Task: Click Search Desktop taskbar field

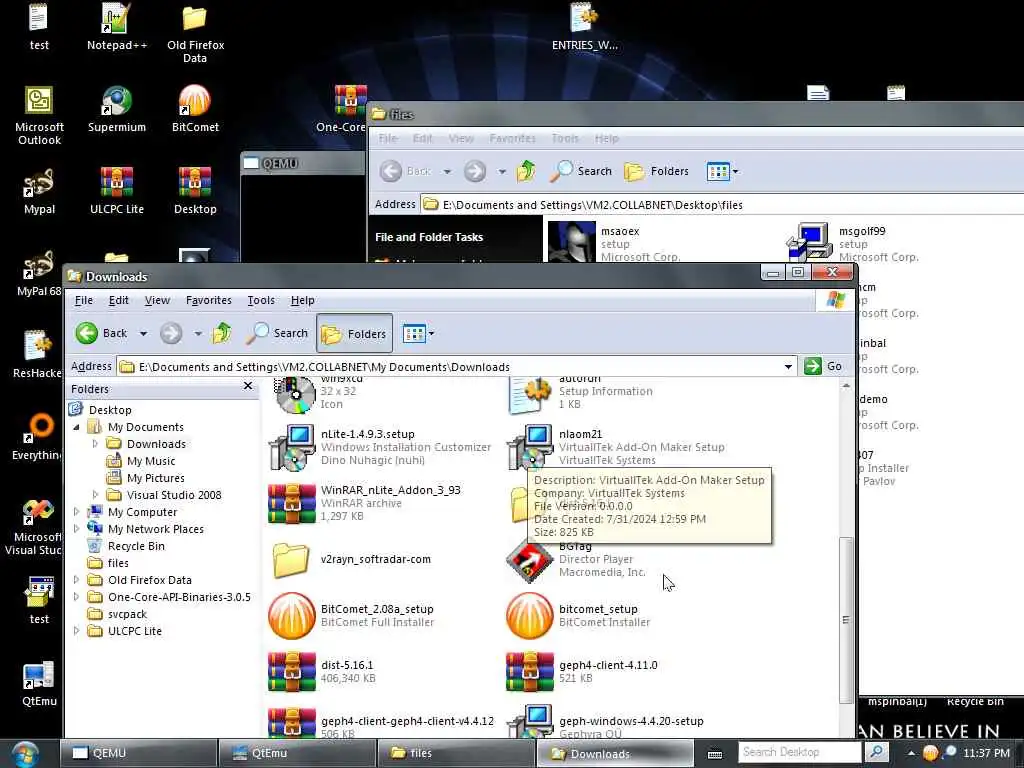Action: (x=799, y=752)
